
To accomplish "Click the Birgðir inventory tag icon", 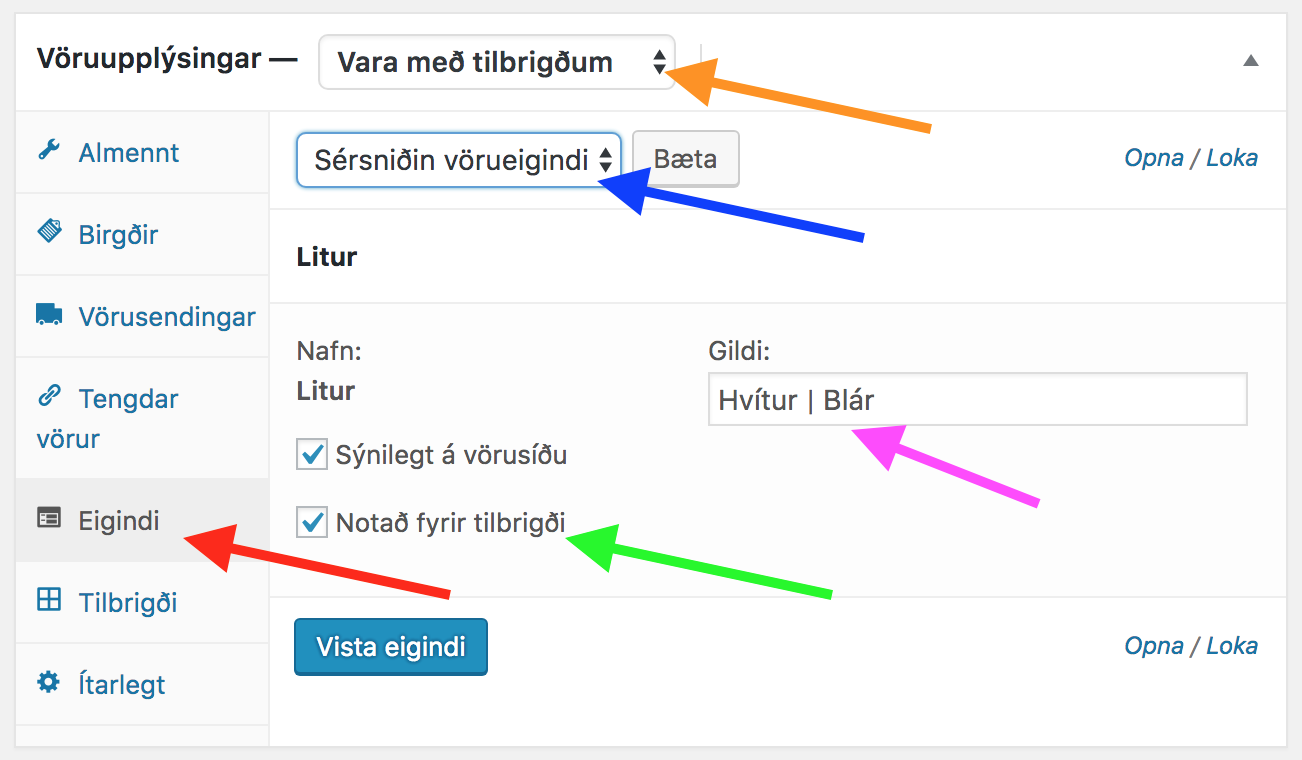I will pos(48,233).
